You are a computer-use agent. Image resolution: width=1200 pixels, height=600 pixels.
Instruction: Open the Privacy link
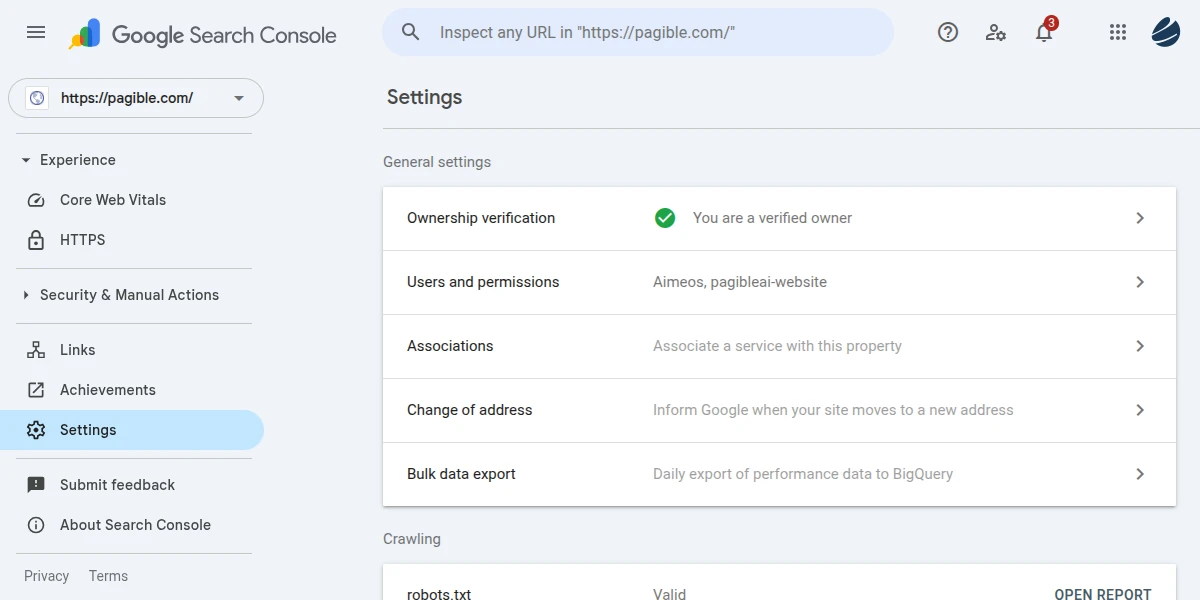click(x=46, y=576)
